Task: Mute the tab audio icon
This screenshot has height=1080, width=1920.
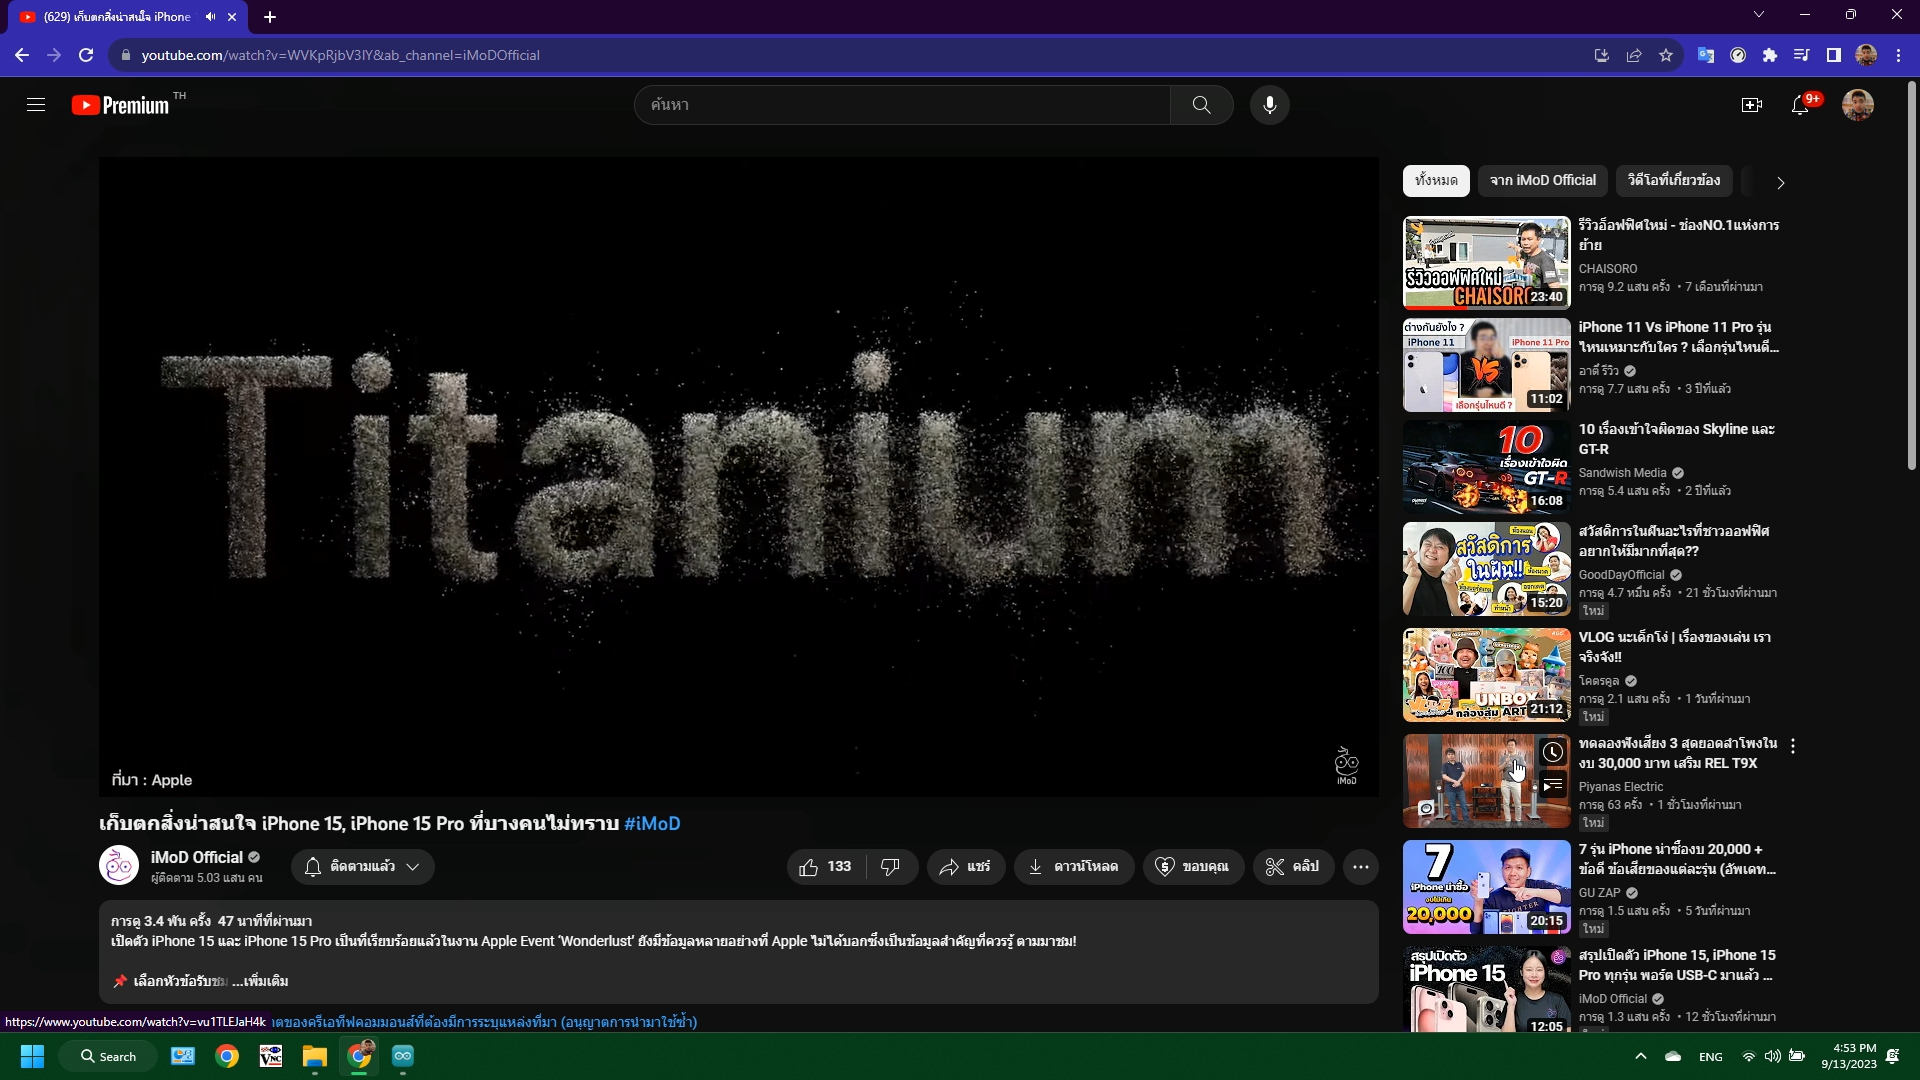Action: tap(210, 17)
